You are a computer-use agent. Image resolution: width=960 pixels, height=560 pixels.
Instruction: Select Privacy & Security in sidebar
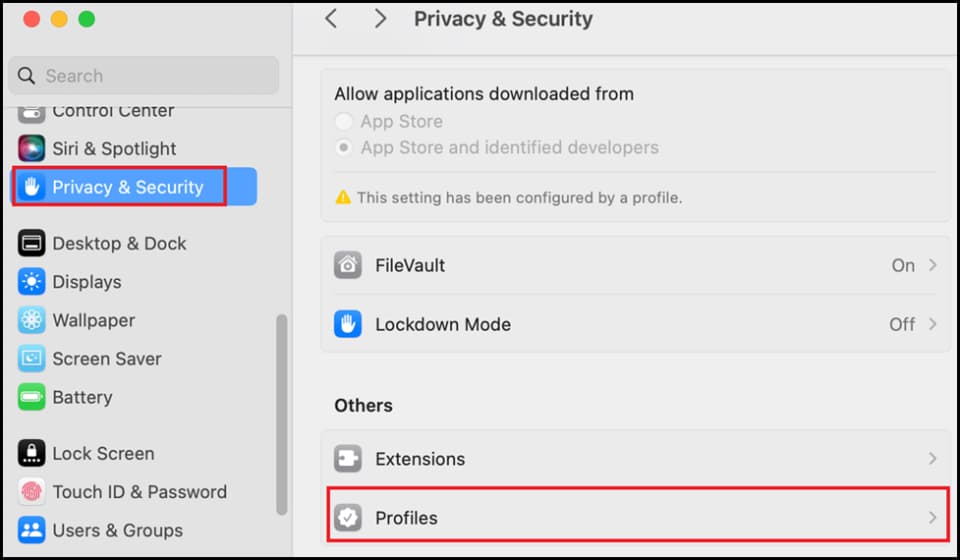coord(134,187)
